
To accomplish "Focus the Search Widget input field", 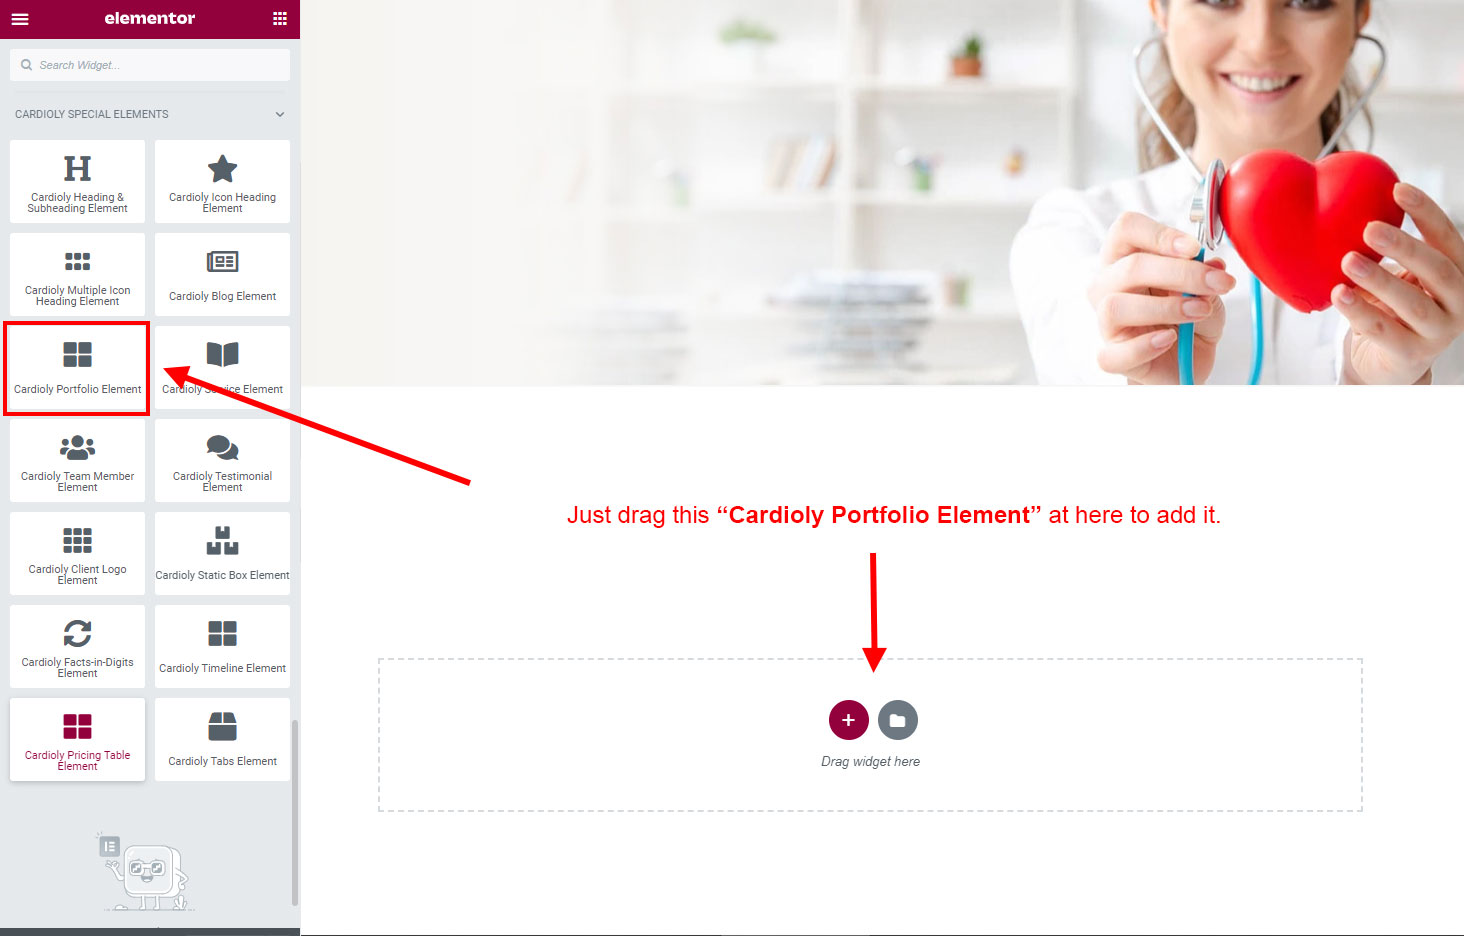I will [x=150, y=65].
